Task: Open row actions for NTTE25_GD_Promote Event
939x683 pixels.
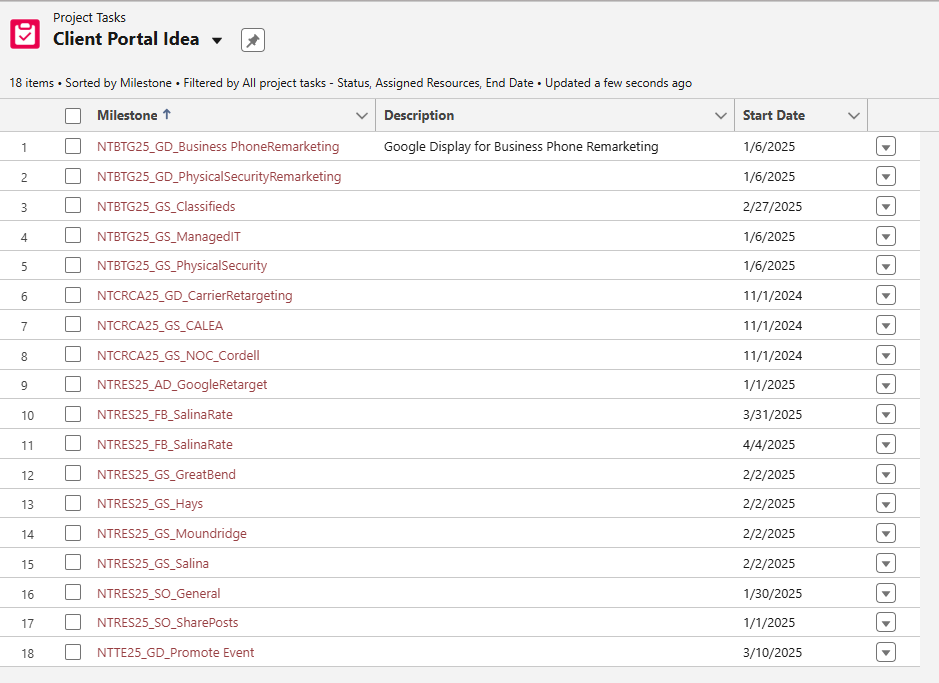Action: coord(886,652)
